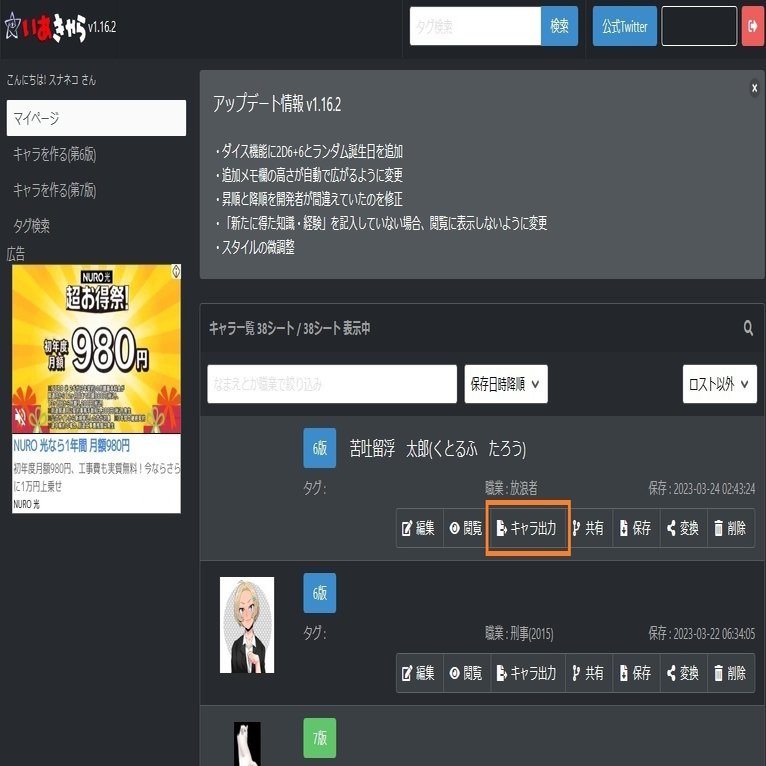Click the red logout icon at top right
The height and width of the screenshot is (766, 766).
(x=753, y=26)
